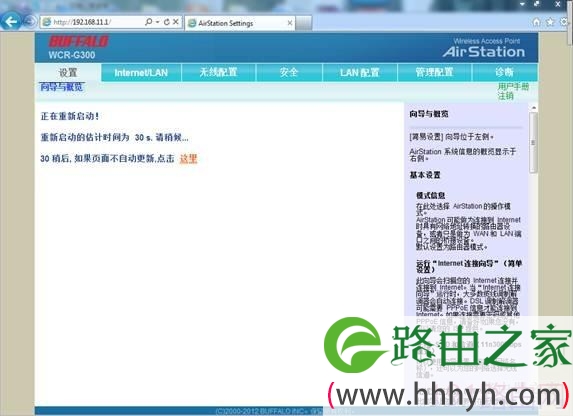
Task: Click the AirStation logo text in header
Action: click(x=484, y=52)
